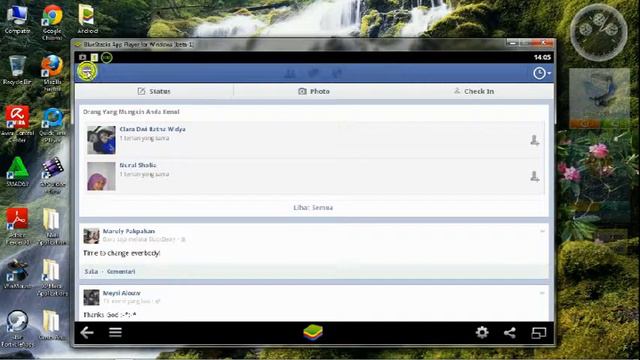Click the BlueStacks share icon
Viewport: 640px width, 360px height.
[510, 333]
